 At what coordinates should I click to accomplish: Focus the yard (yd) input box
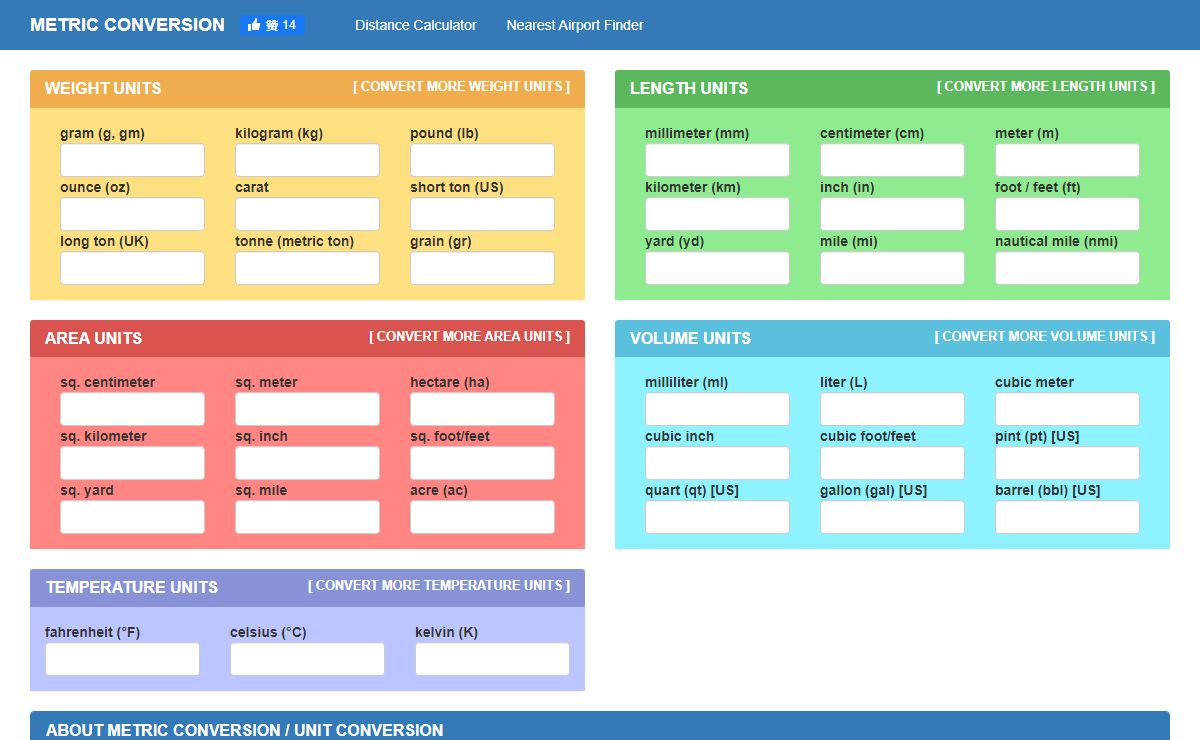pos(717,268)
